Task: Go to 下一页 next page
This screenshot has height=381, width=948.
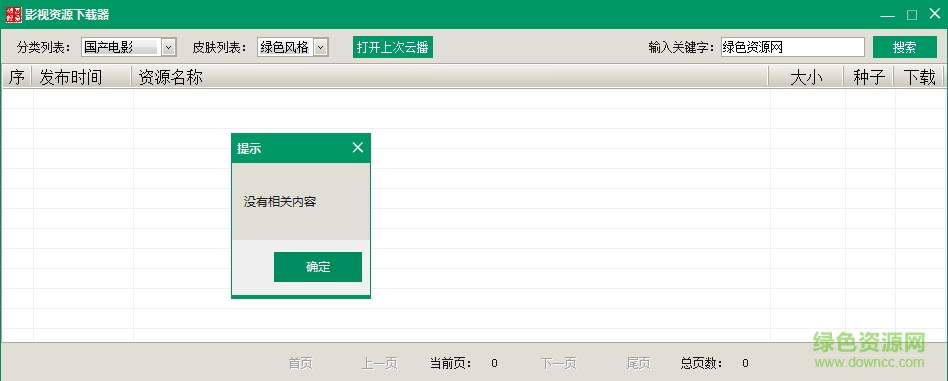Action: (x=559, y=363)
